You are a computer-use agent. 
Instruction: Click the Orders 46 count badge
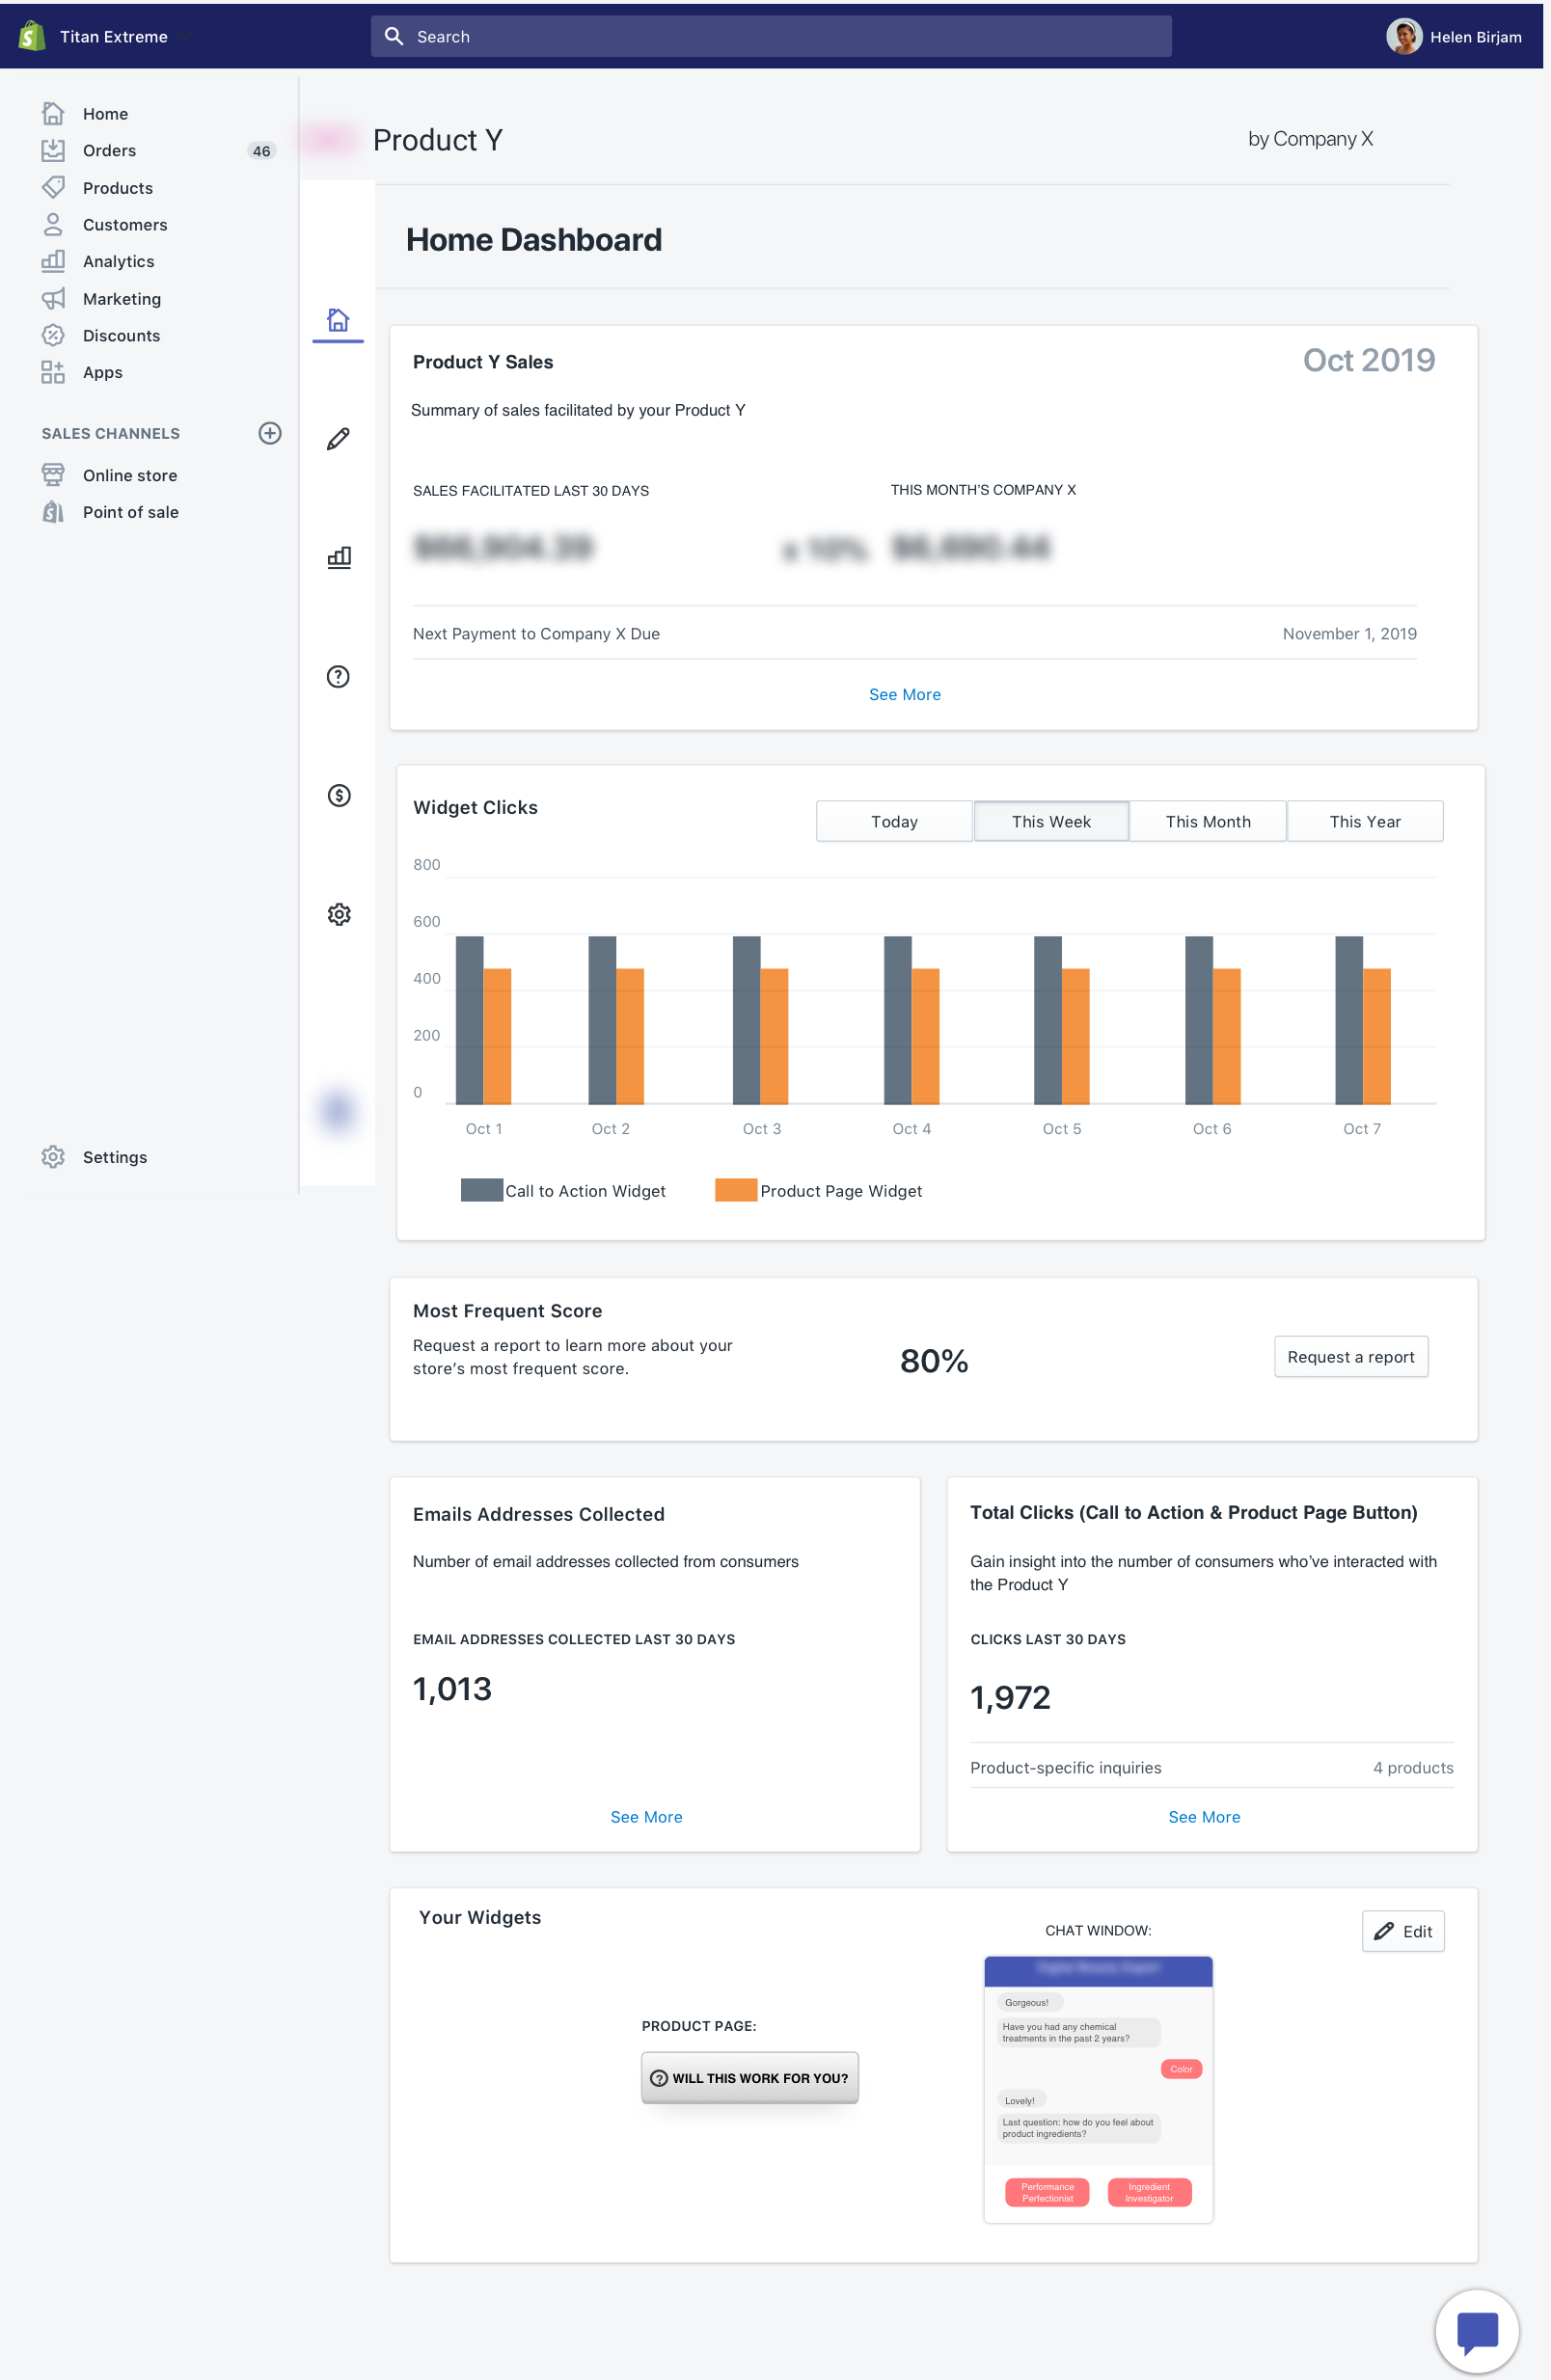click(x=261, y=151)
